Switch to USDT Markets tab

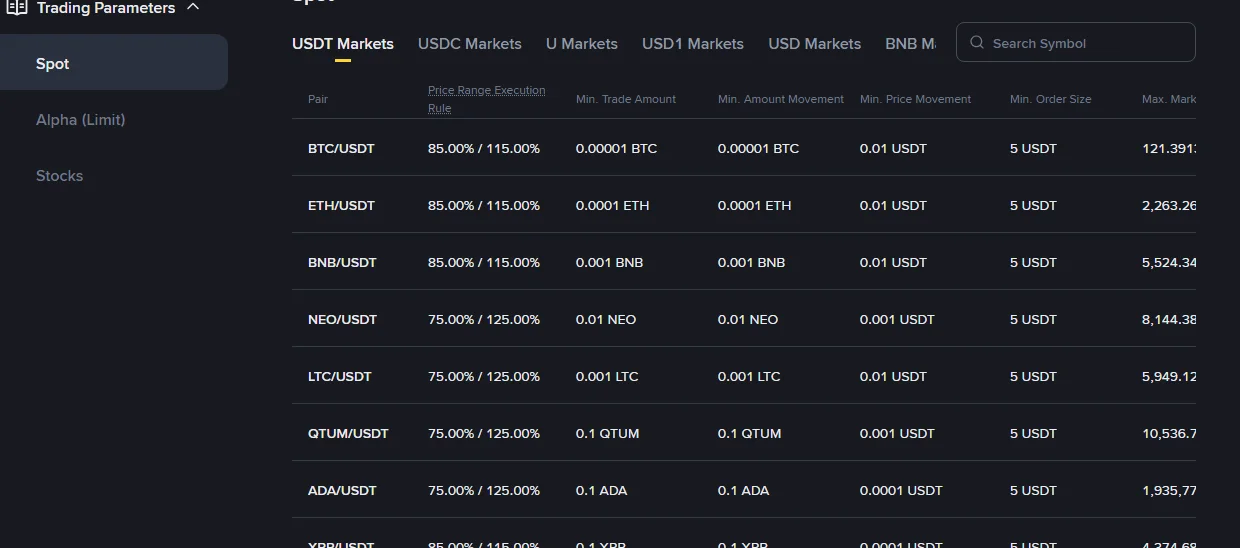pyautogui.click(x=343, y=44)
